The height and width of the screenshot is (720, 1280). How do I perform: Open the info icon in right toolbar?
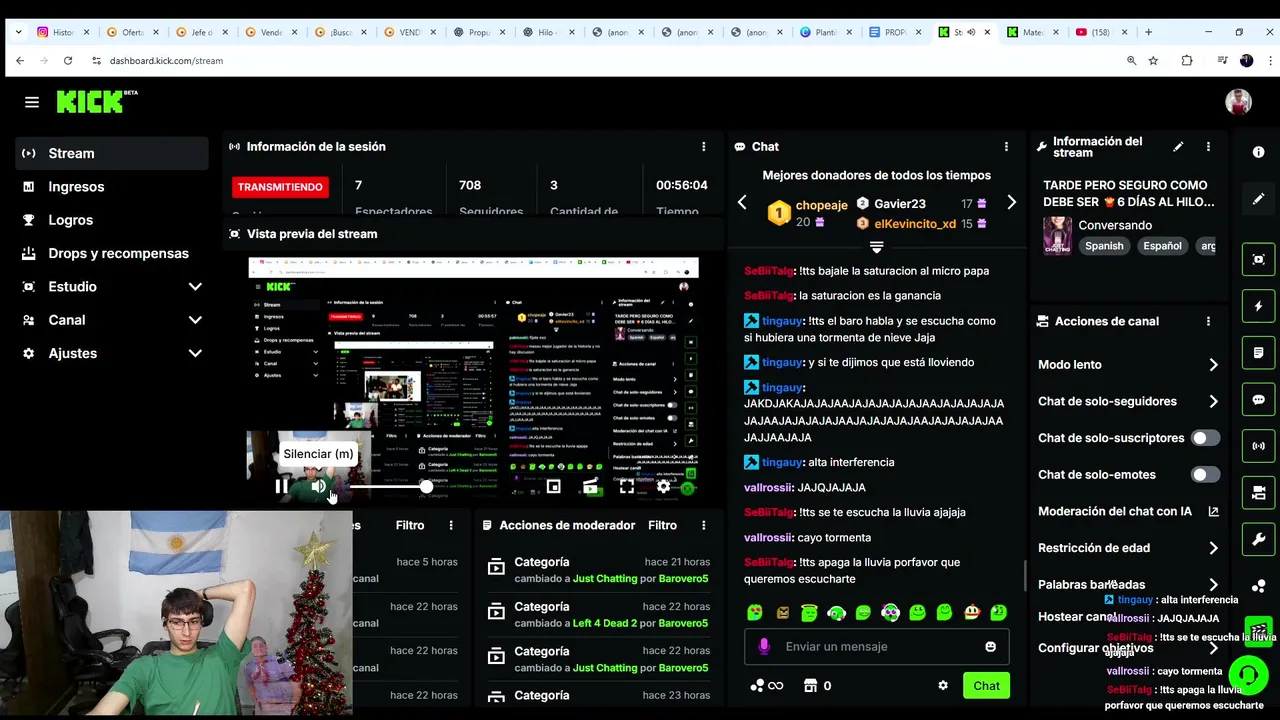[x=1258, y=152]
